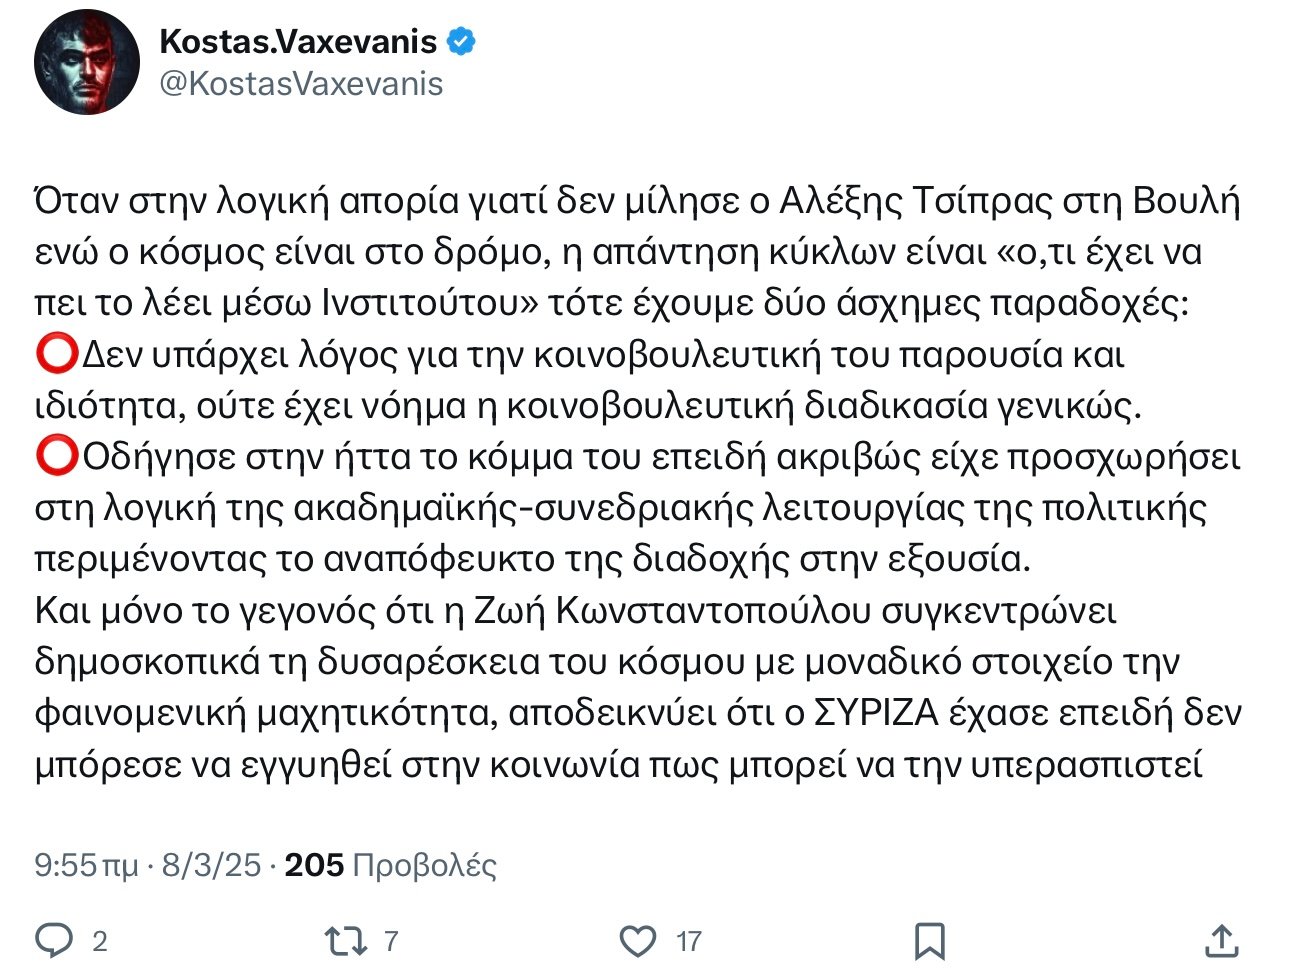Click the 8/3/25 post date
This screenshot has height=979, width=1289.
point(211,865)
